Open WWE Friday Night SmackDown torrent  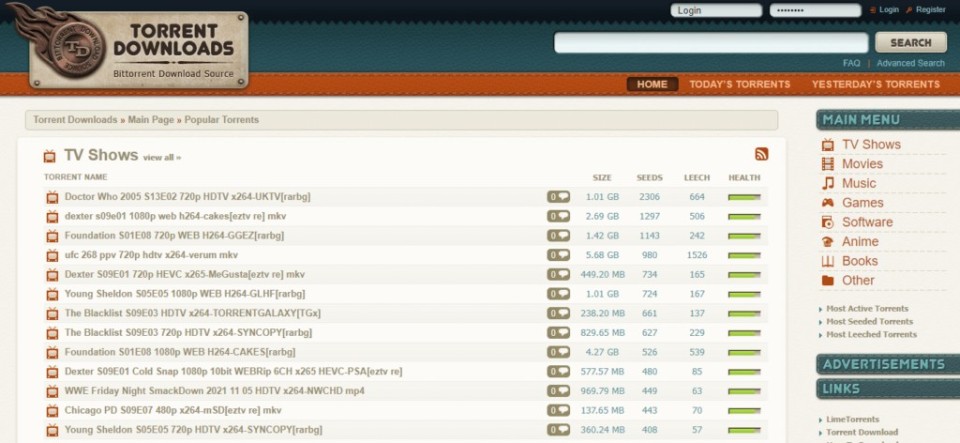tap(214, 391)
